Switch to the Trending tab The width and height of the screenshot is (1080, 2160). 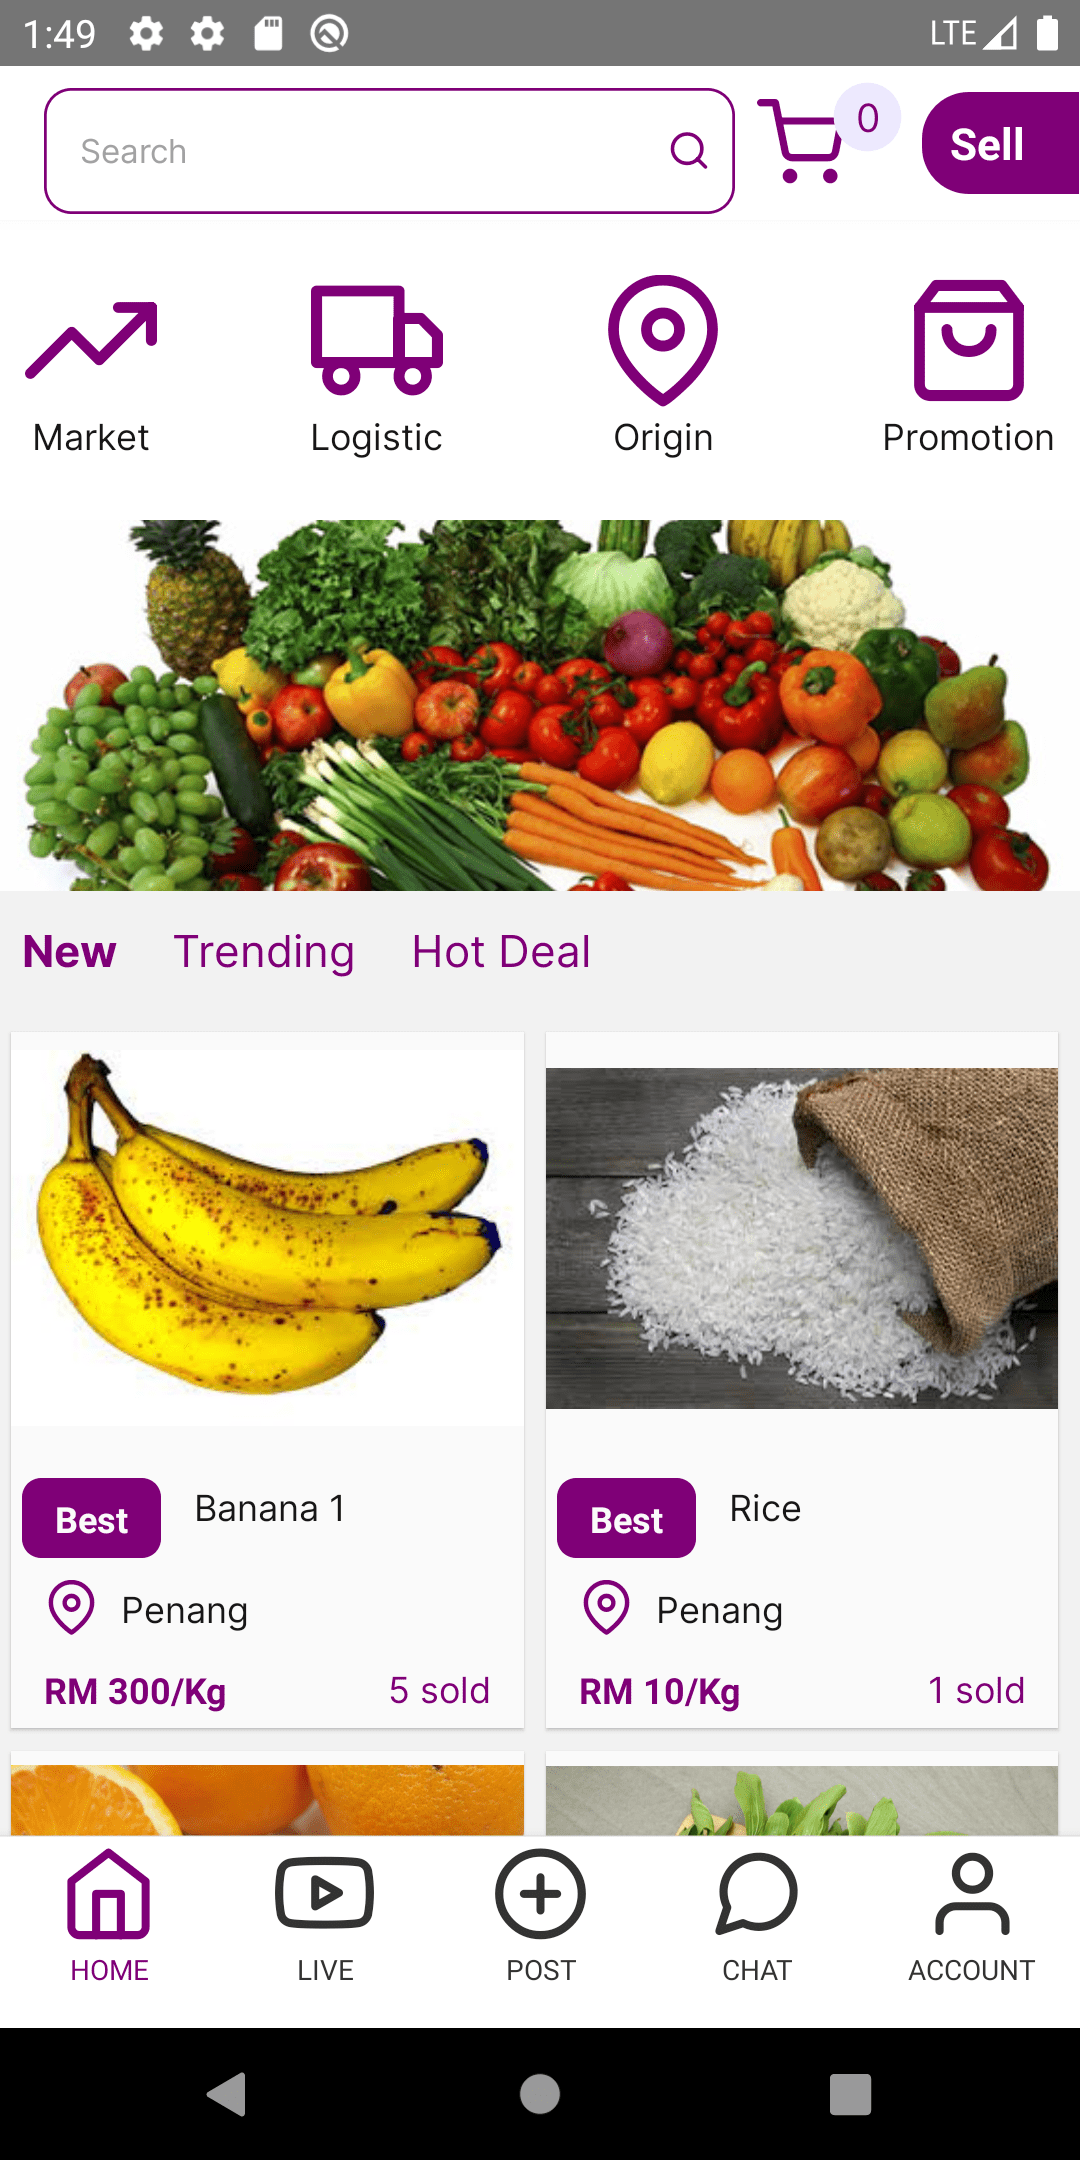(x=264, y=952)
